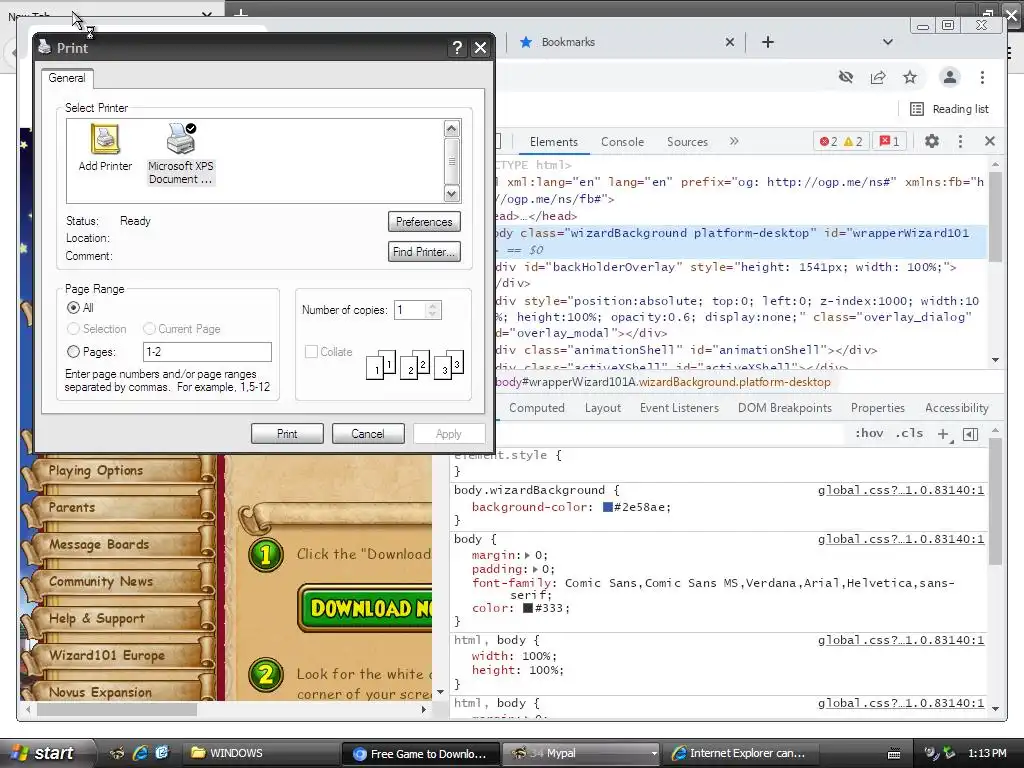Click the Find Printer button
The width and height of the screenshot is (1024, 768).
[x=424, y=252]
